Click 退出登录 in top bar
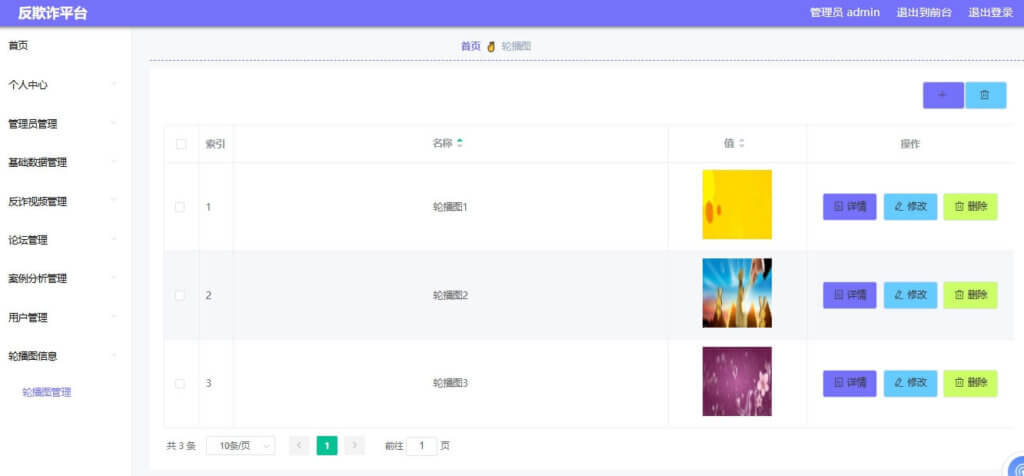The image size is (1024, 476). coord(991,12)
